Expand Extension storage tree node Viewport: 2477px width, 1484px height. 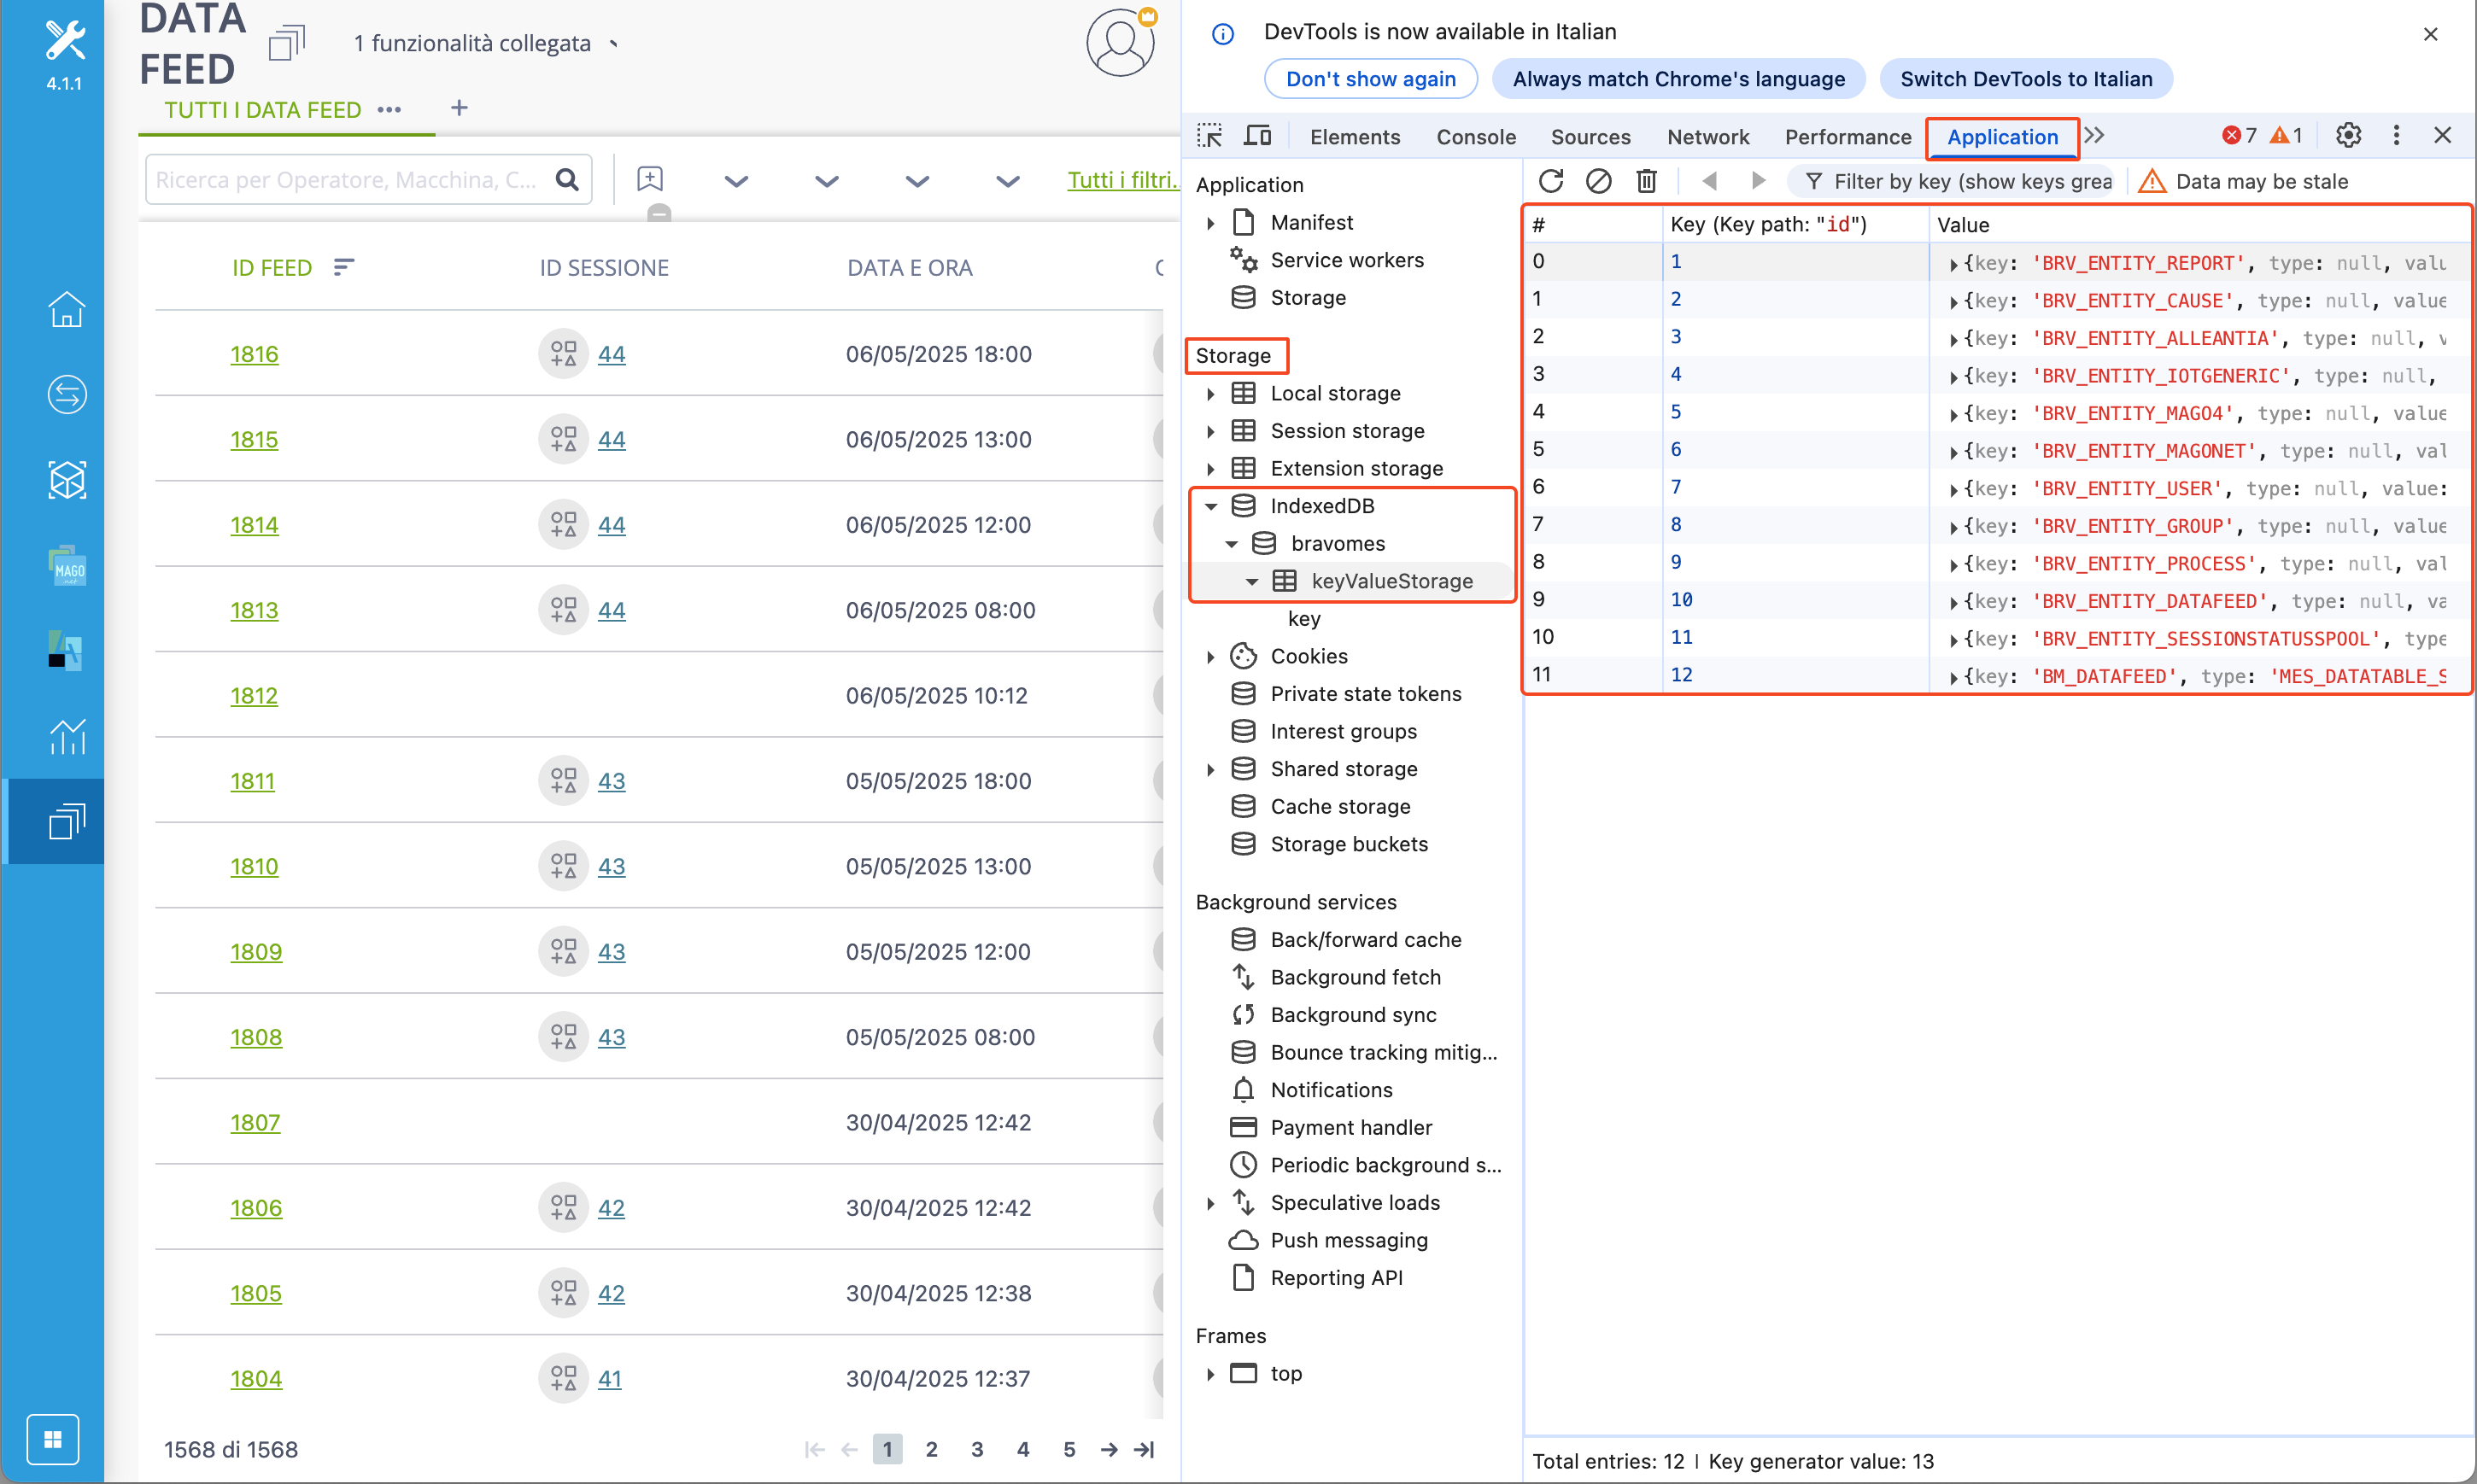coord(1210,468)
